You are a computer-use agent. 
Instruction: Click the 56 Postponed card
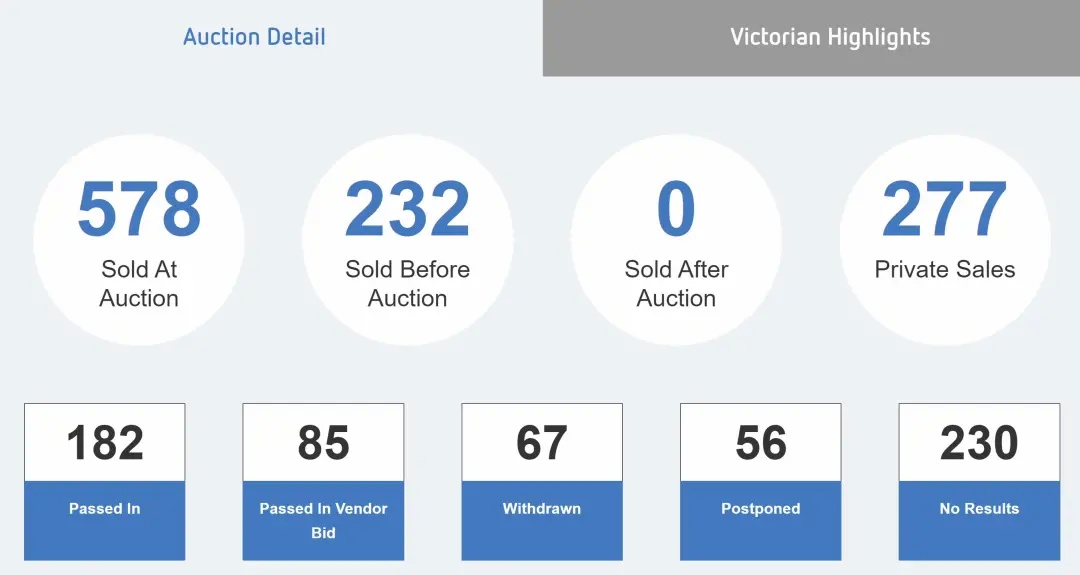pyautogui.click(x=760, y=482)
